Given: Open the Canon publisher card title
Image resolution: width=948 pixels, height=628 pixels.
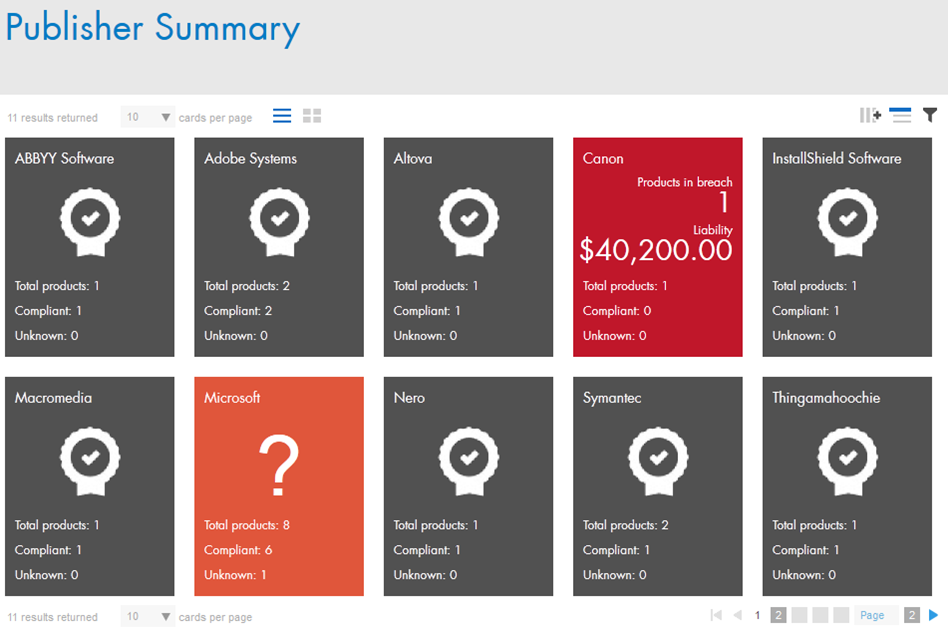Looking at the screenshot, I should 603,158.
